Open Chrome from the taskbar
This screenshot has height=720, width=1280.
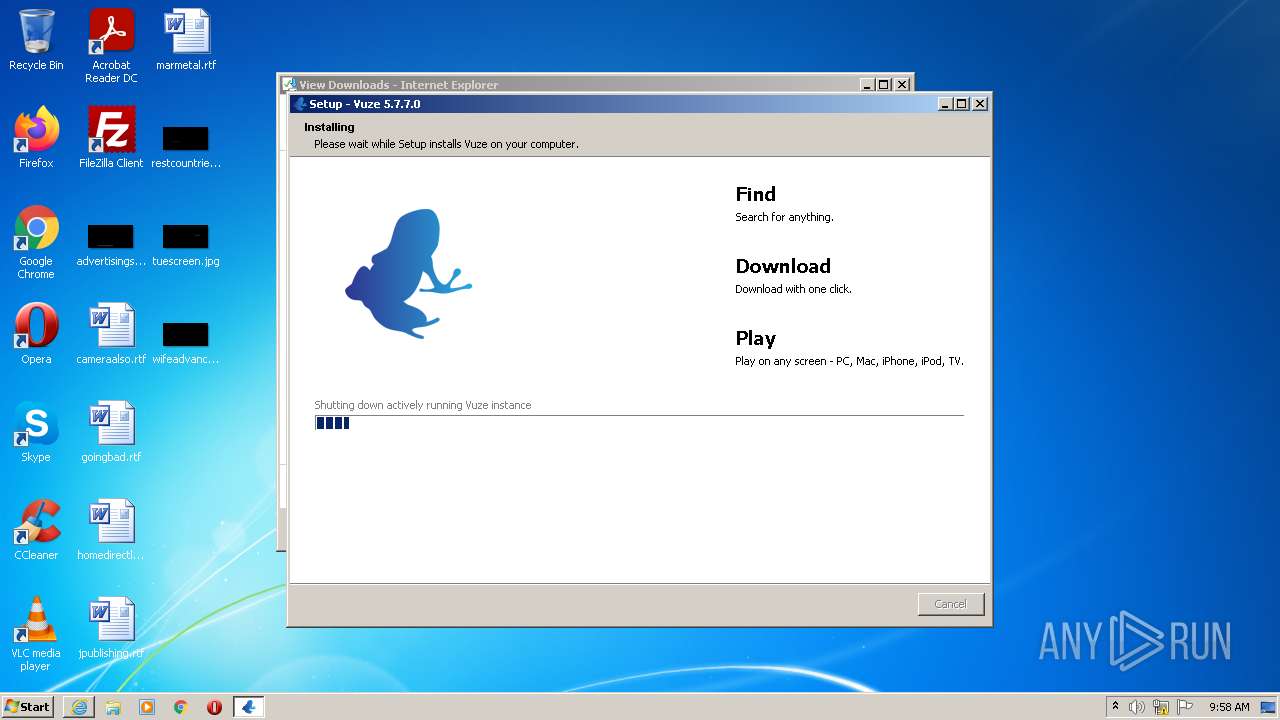click(x=181, y=707)
